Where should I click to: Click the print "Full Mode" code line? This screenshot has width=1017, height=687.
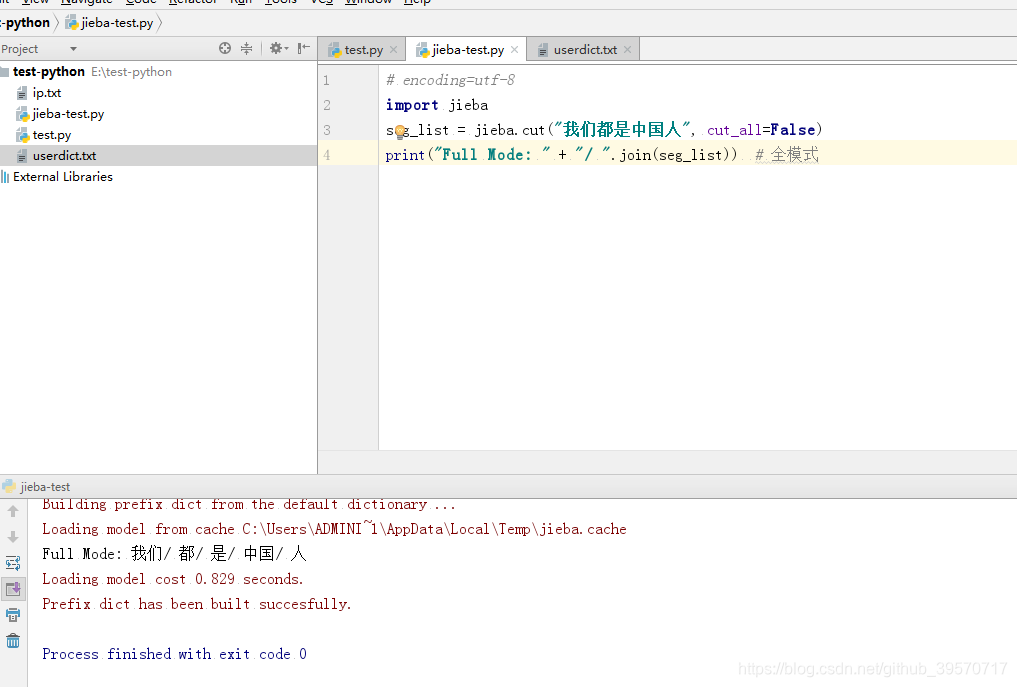(x=602, y=154)
